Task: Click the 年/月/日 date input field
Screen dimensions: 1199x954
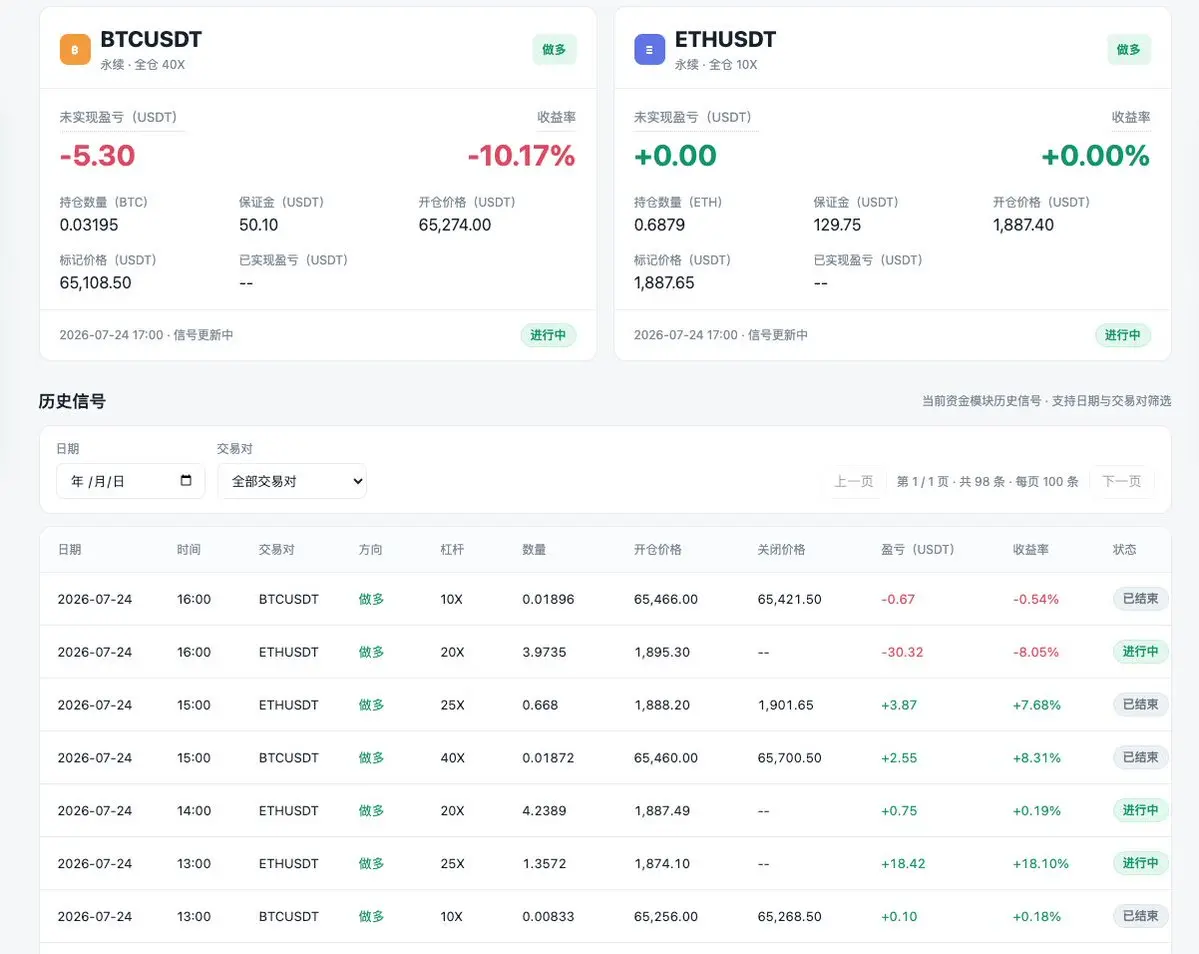Action: [x=131, y=481]
